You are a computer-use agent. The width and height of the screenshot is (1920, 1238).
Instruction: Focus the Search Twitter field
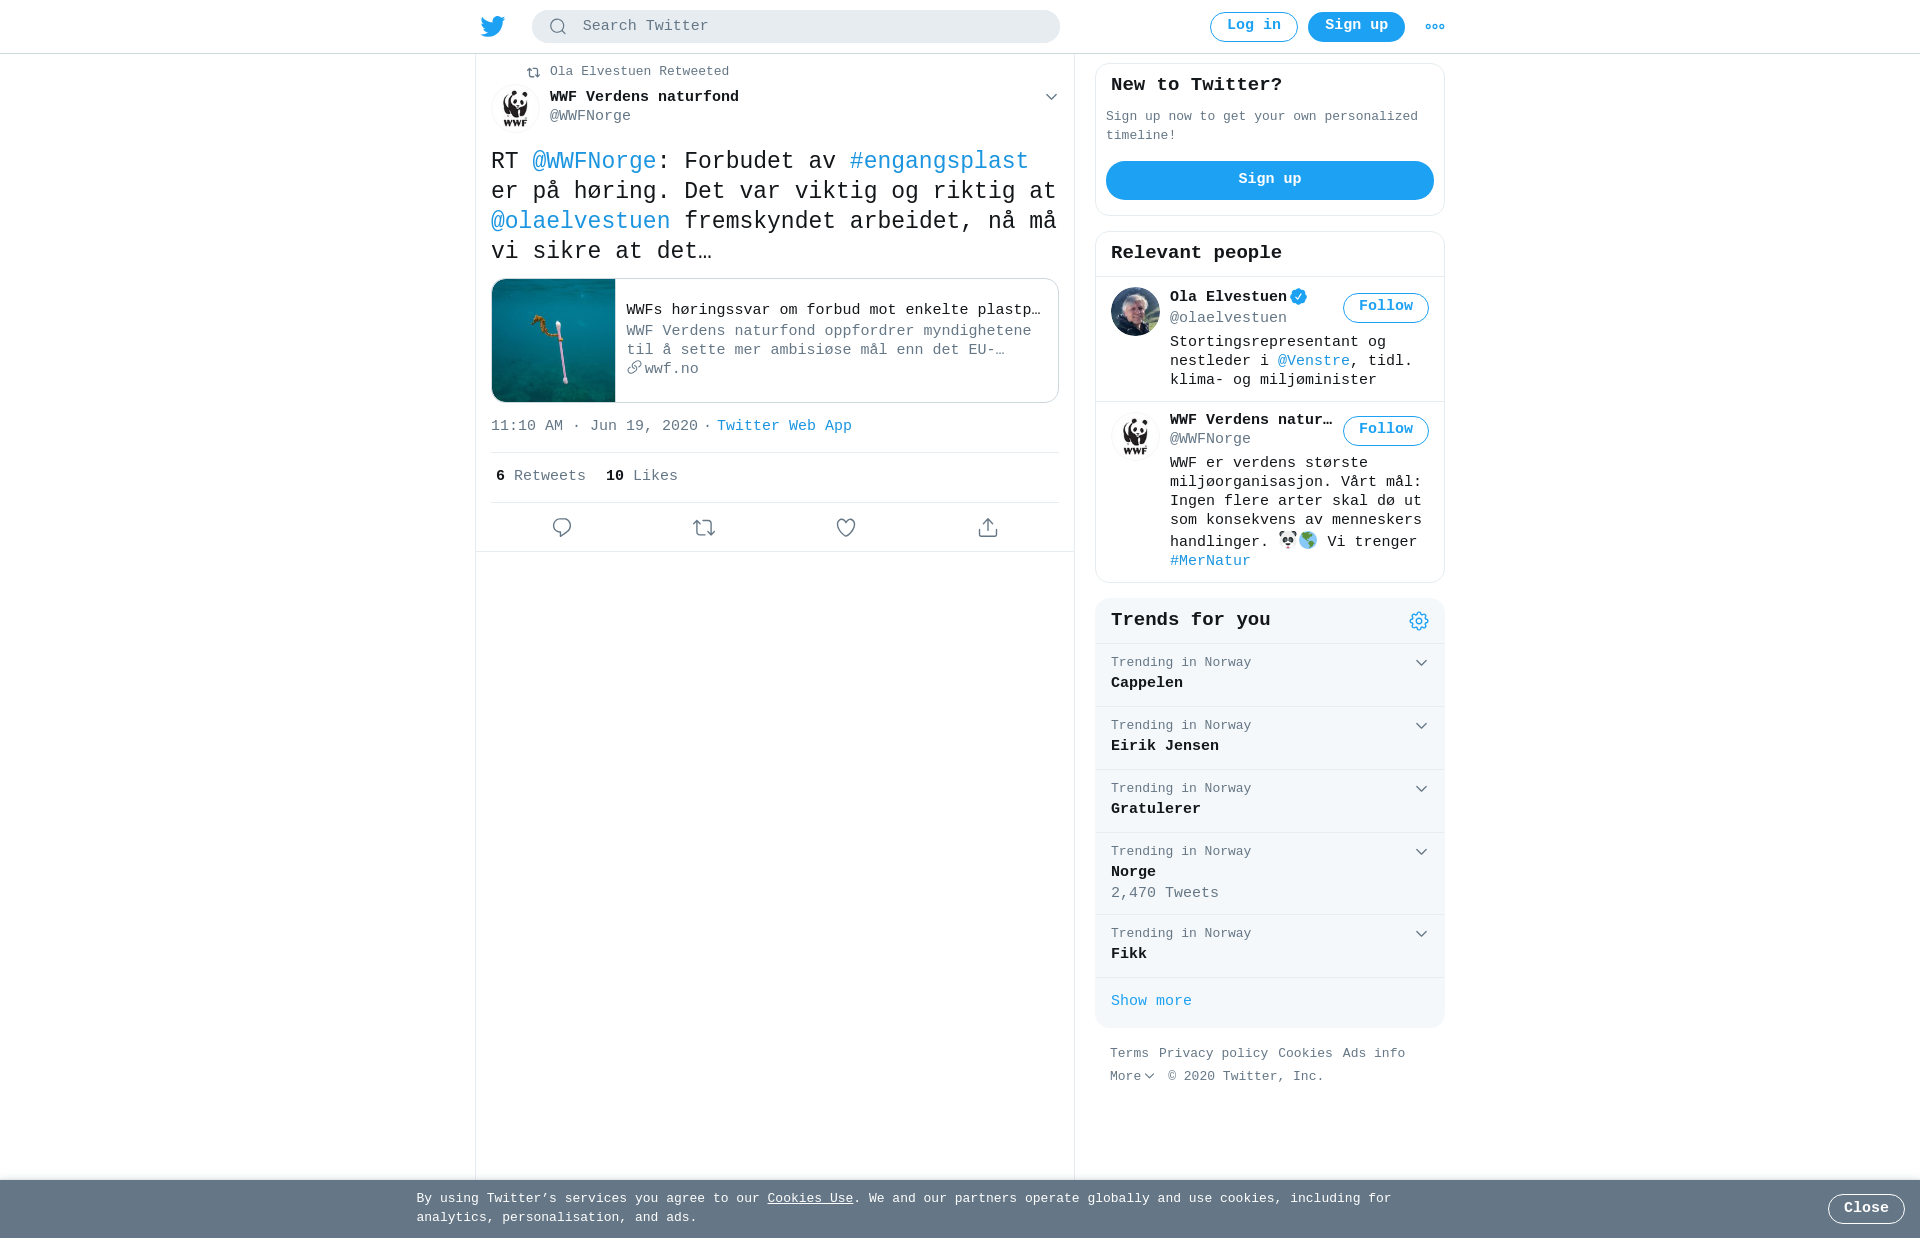(796, 26)
